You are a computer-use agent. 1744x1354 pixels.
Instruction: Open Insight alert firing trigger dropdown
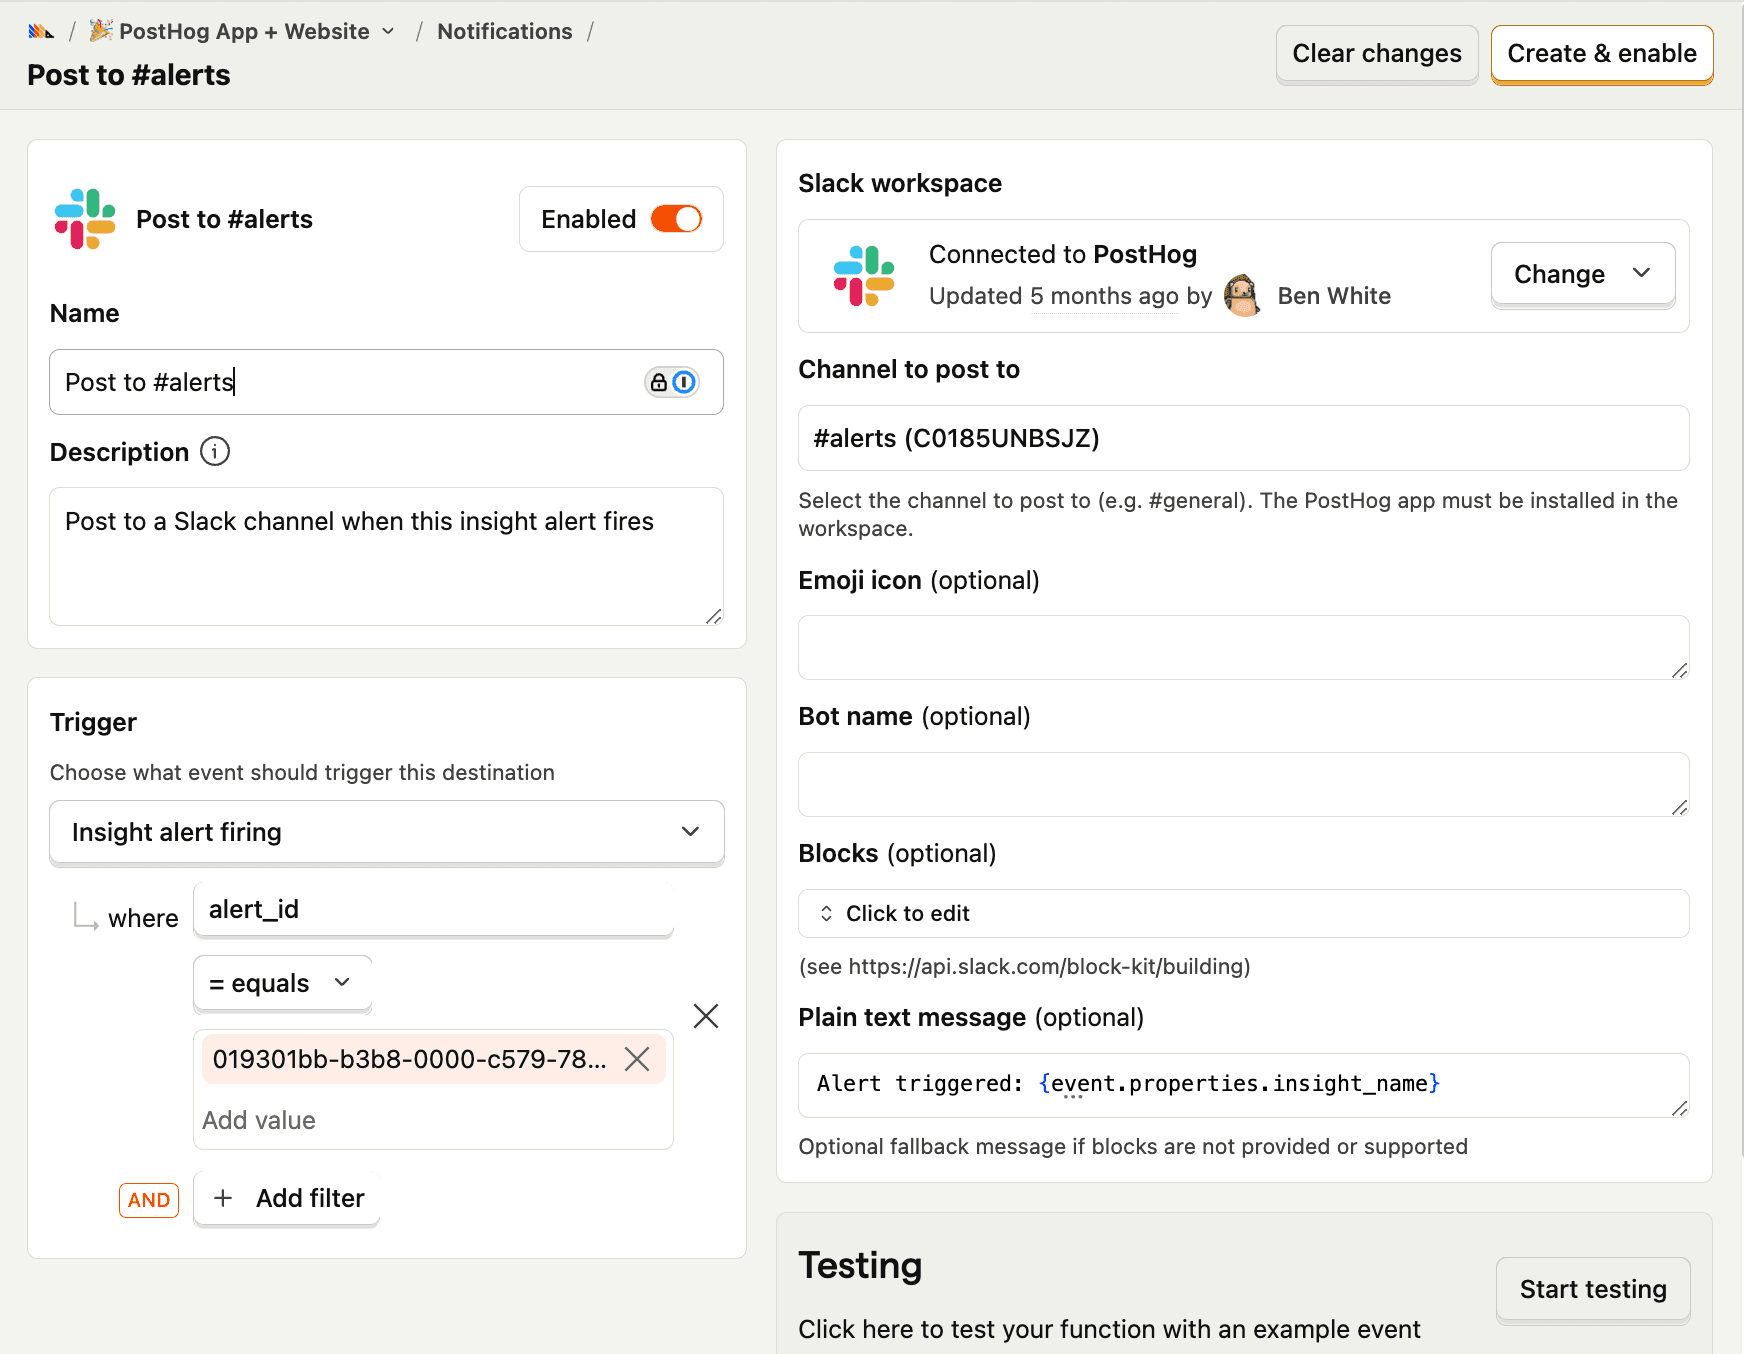pos(386,832)
